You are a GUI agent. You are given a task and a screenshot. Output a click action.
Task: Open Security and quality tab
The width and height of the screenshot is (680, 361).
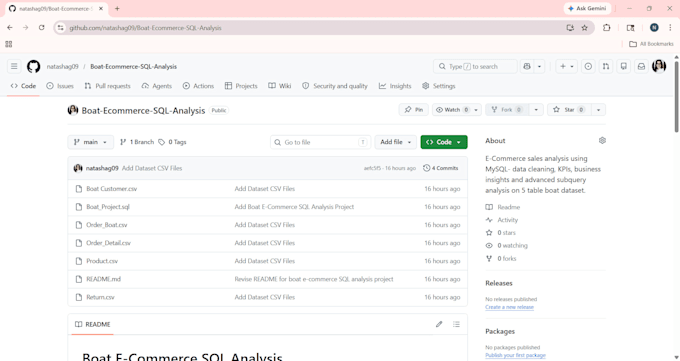pos(335,86)
